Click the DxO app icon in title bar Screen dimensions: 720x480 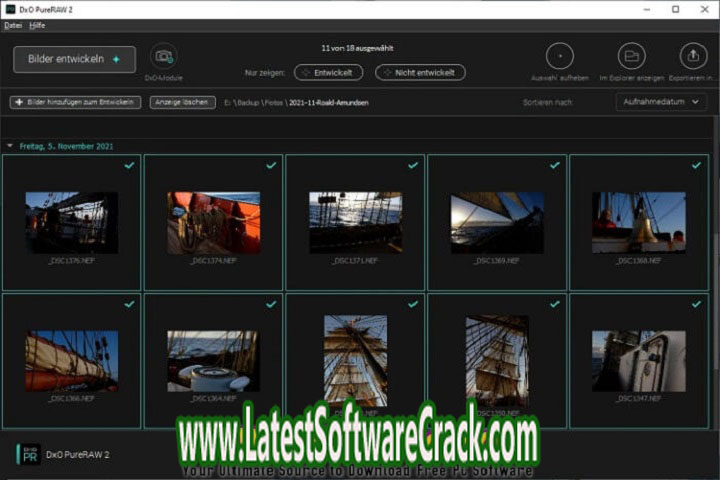pos(10,9)
